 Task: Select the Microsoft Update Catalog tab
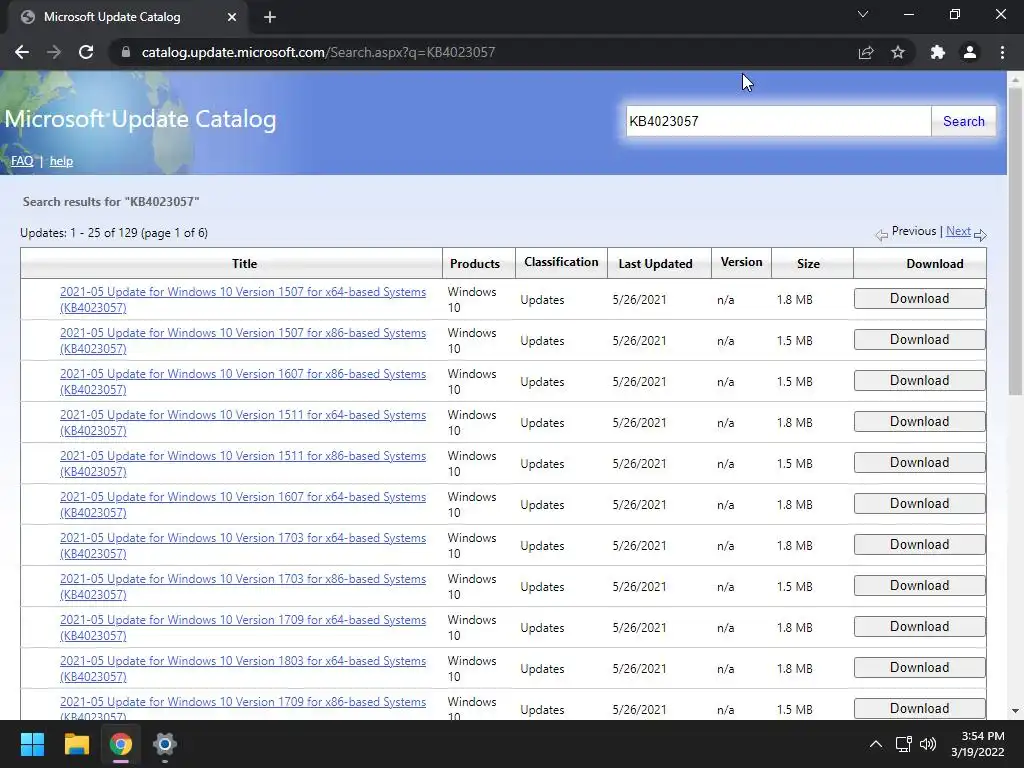tap(124, 17)
